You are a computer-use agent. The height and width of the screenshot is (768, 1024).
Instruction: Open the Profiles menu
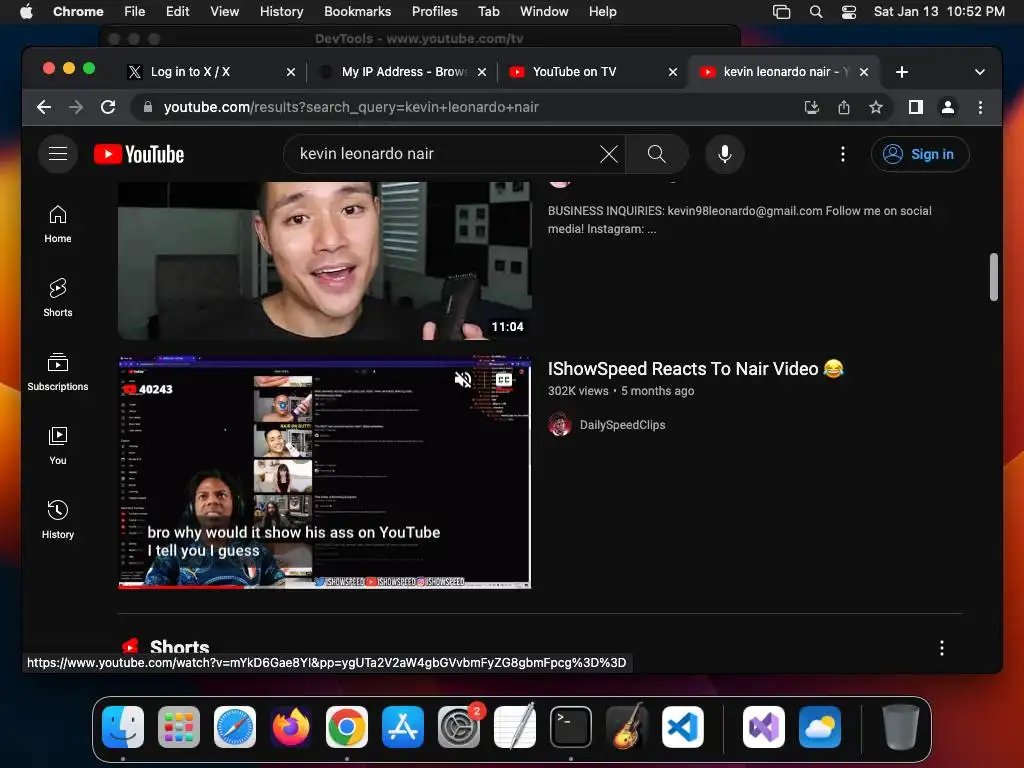(434, 11)
